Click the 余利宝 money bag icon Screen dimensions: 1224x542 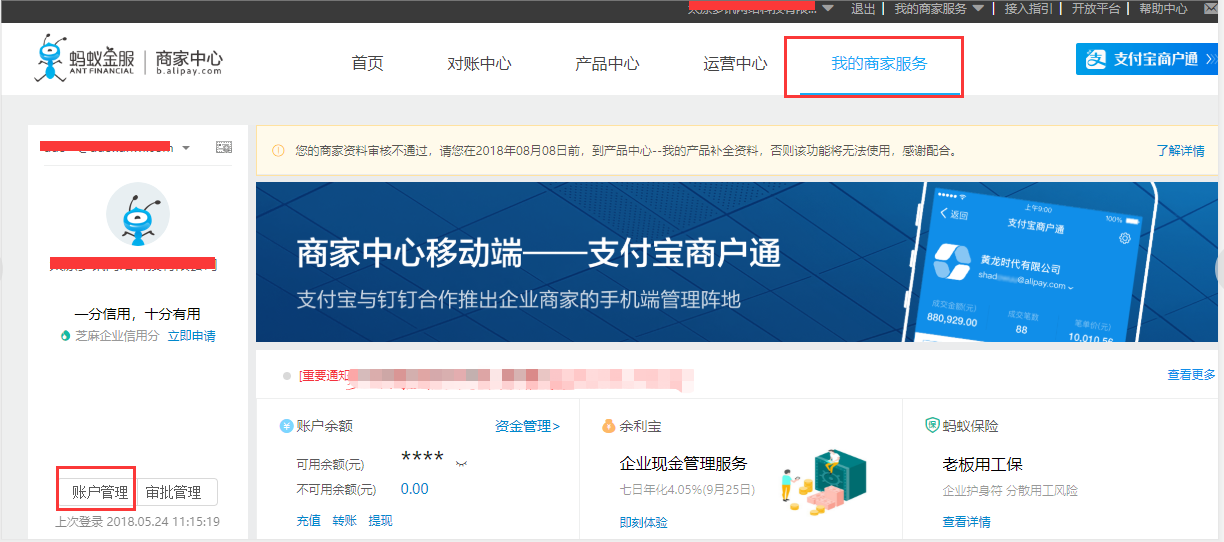point(608,426)
